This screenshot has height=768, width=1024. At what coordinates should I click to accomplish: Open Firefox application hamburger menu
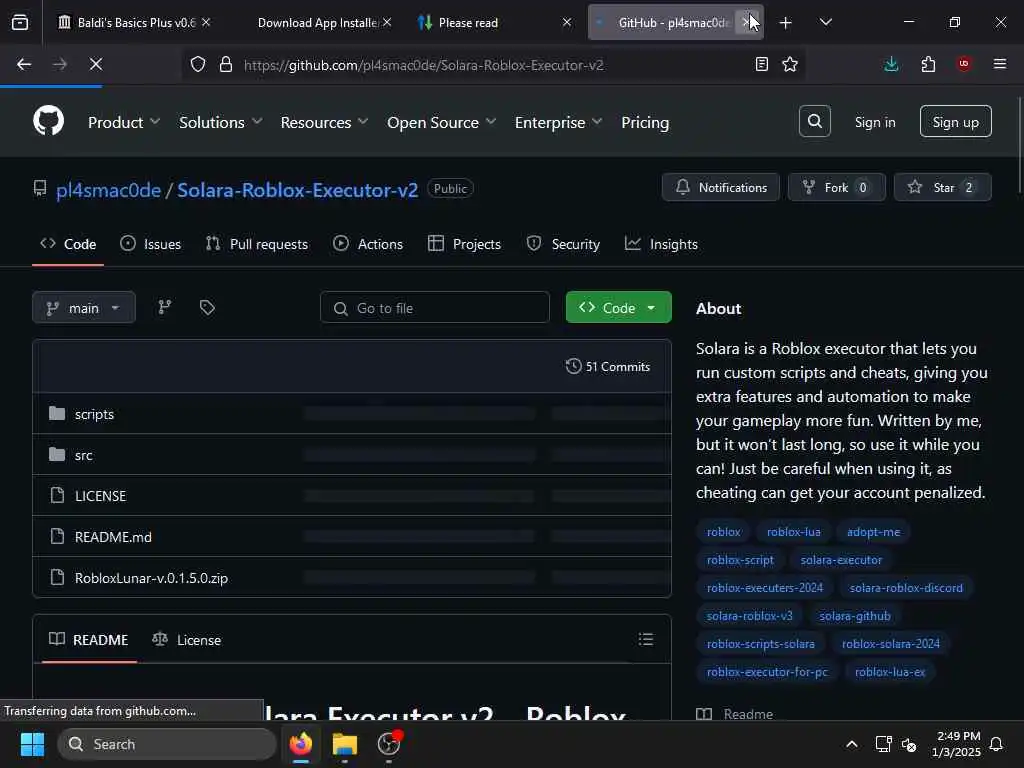point(1000,64)
